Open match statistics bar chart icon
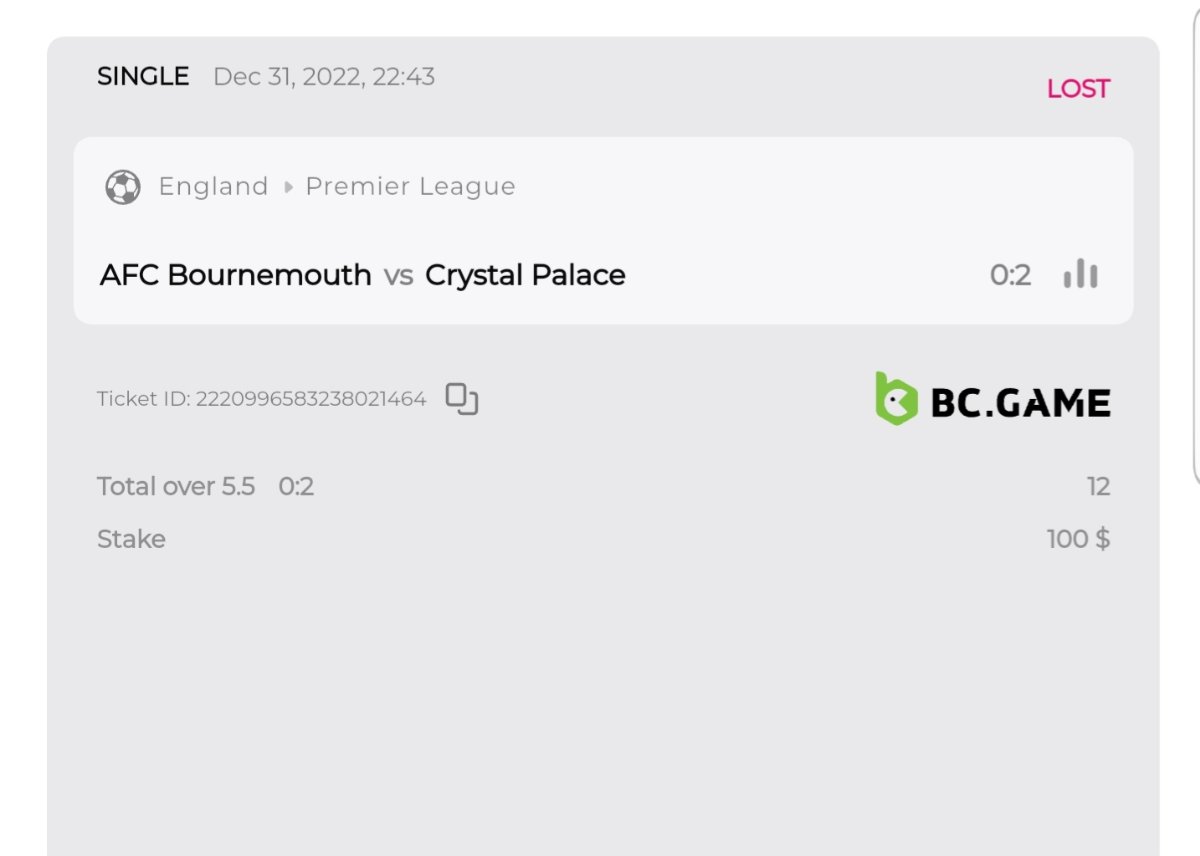This screenshot has width=1200, height=856. (x=1080, y=274)
